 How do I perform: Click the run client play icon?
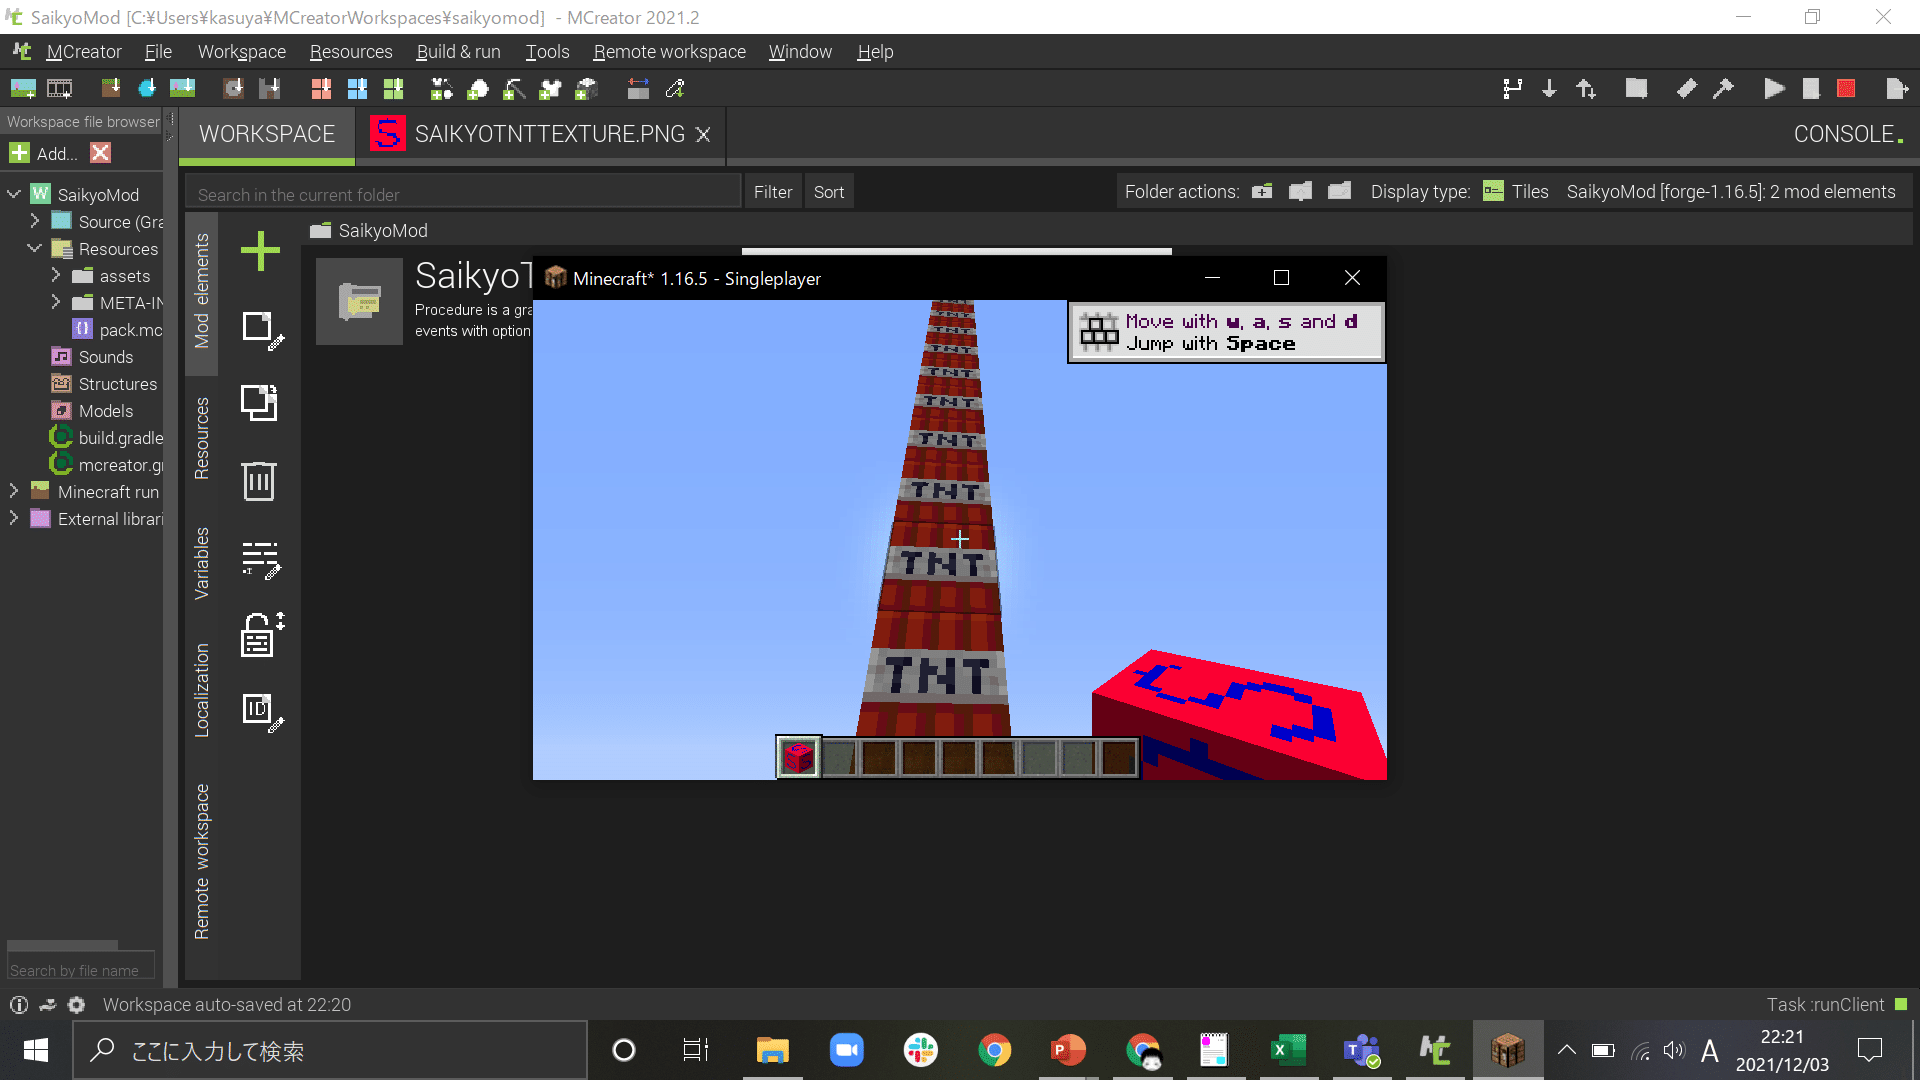(1774, 89)
